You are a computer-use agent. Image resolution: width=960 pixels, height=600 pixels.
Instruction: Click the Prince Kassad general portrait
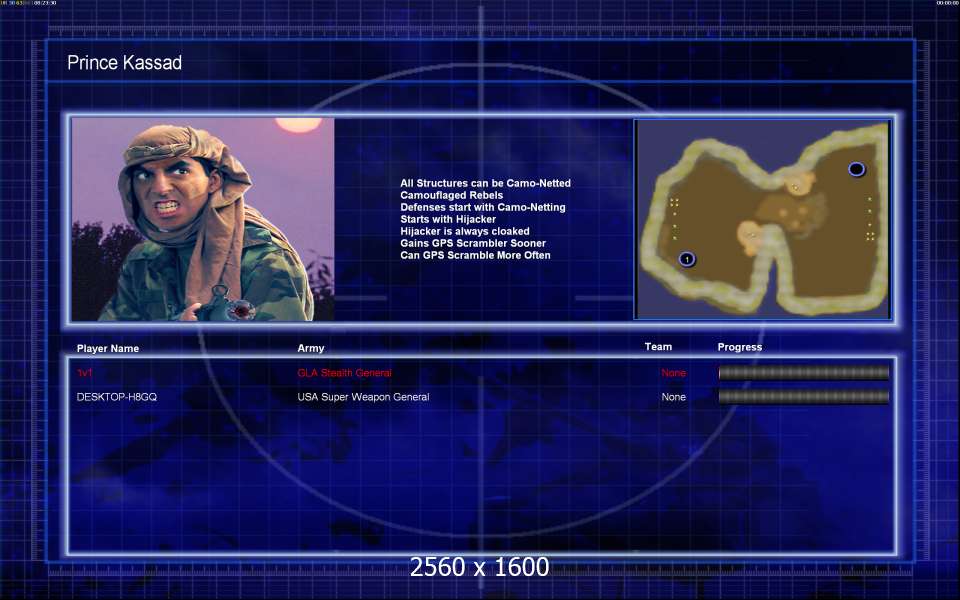coord(203,219)
